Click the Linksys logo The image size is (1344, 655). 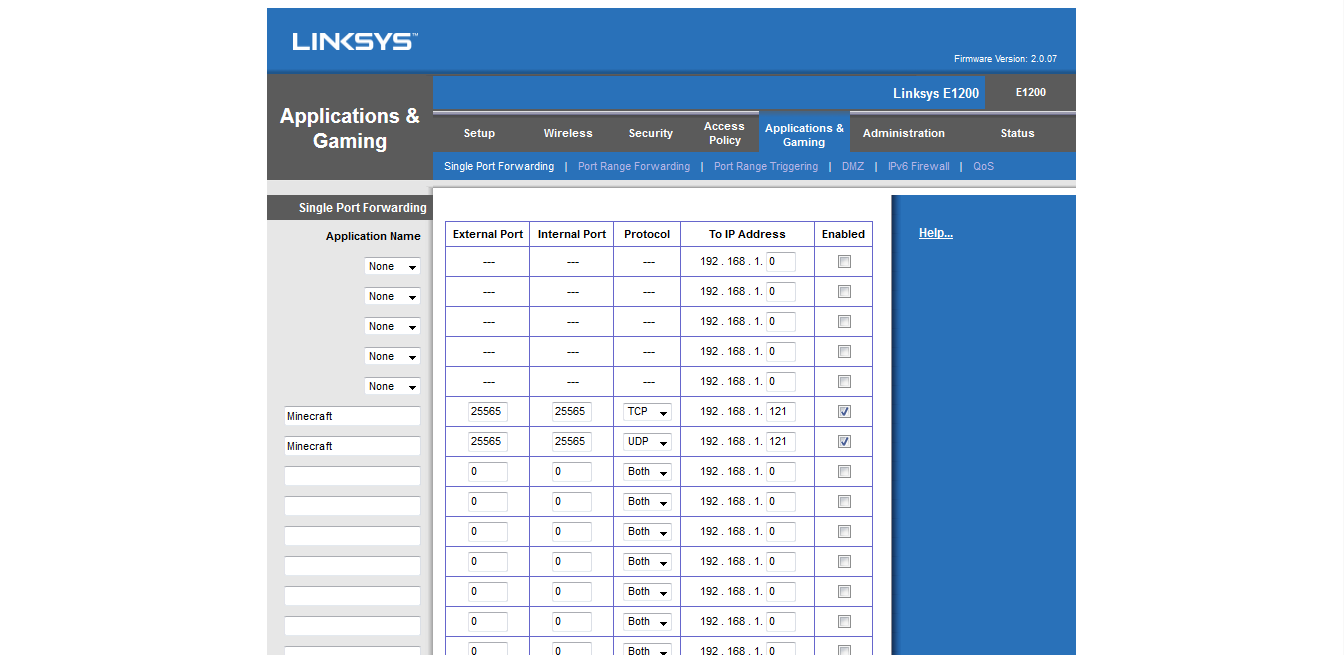355,41
